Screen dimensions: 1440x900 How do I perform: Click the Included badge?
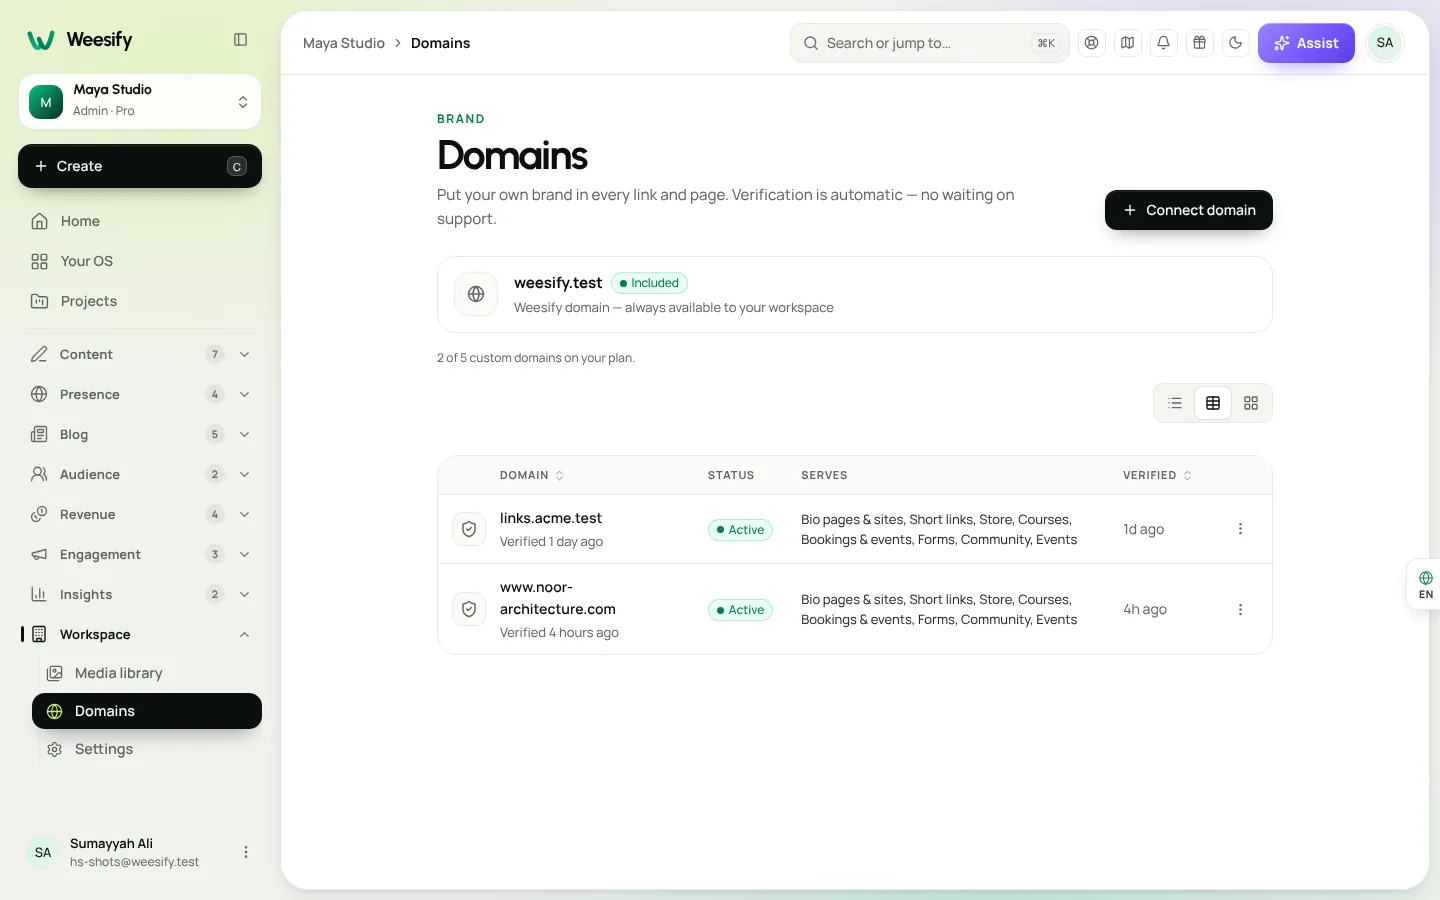pyautogui.click(x=649, y=283)
